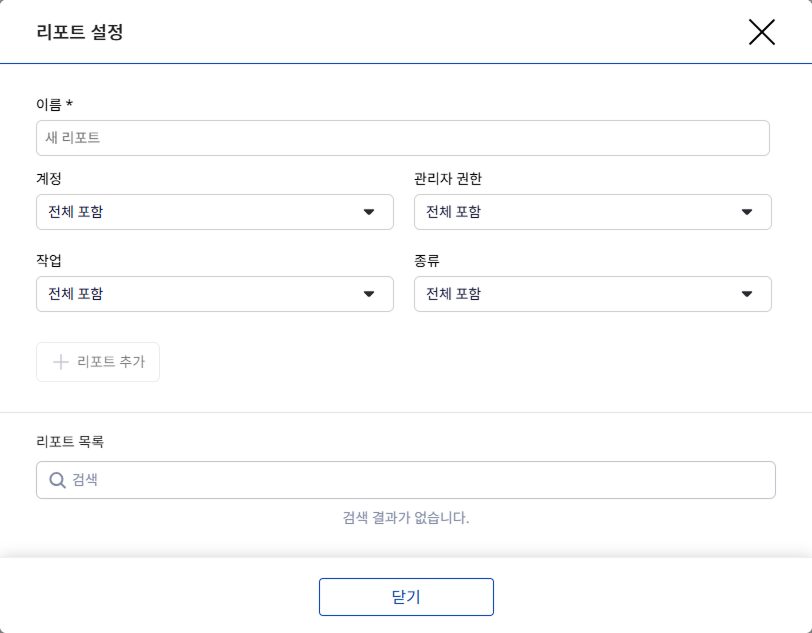The image size is (812, 633).
Task: Click the arrow icon of 작업 dropdown
Action: click(369, 294)
